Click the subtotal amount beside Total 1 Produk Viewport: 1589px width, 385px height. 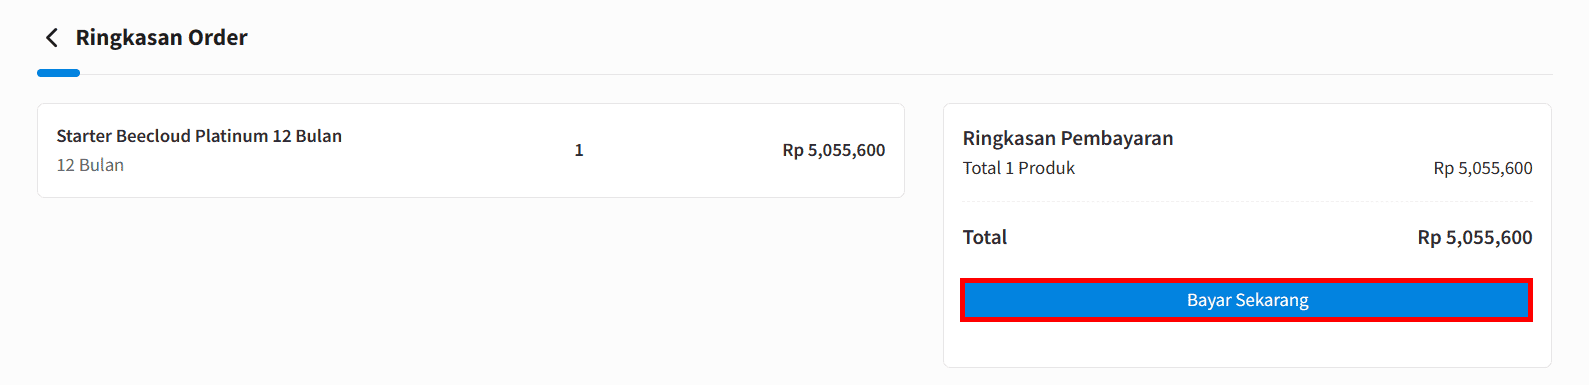pos(1483,168)
